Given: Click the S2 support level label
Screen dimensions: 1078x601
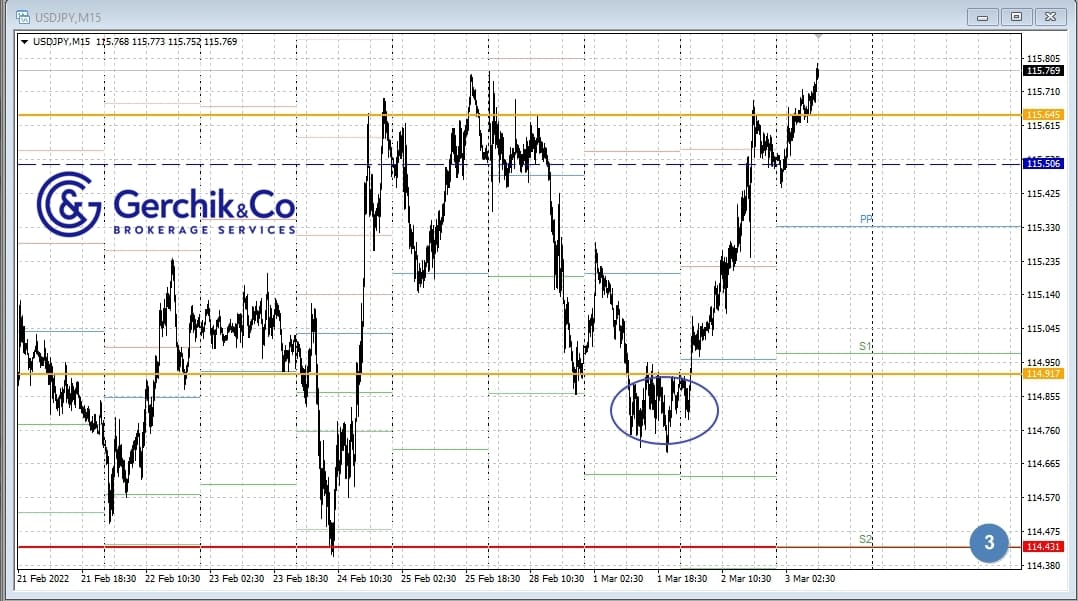Looking at the screenshot, I should click(x=866, y=539).
